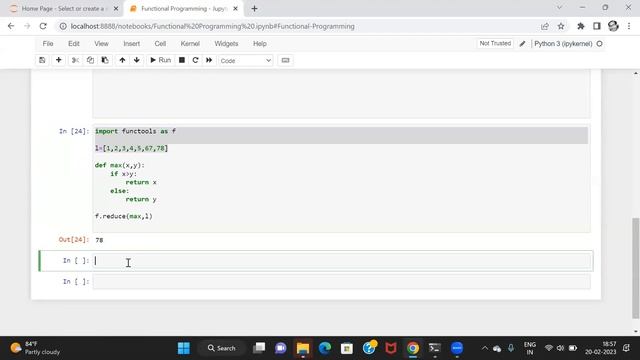Screen dimensions: 640x360
Task: Open Google Chrome from the taskbar
Action: 413,348
